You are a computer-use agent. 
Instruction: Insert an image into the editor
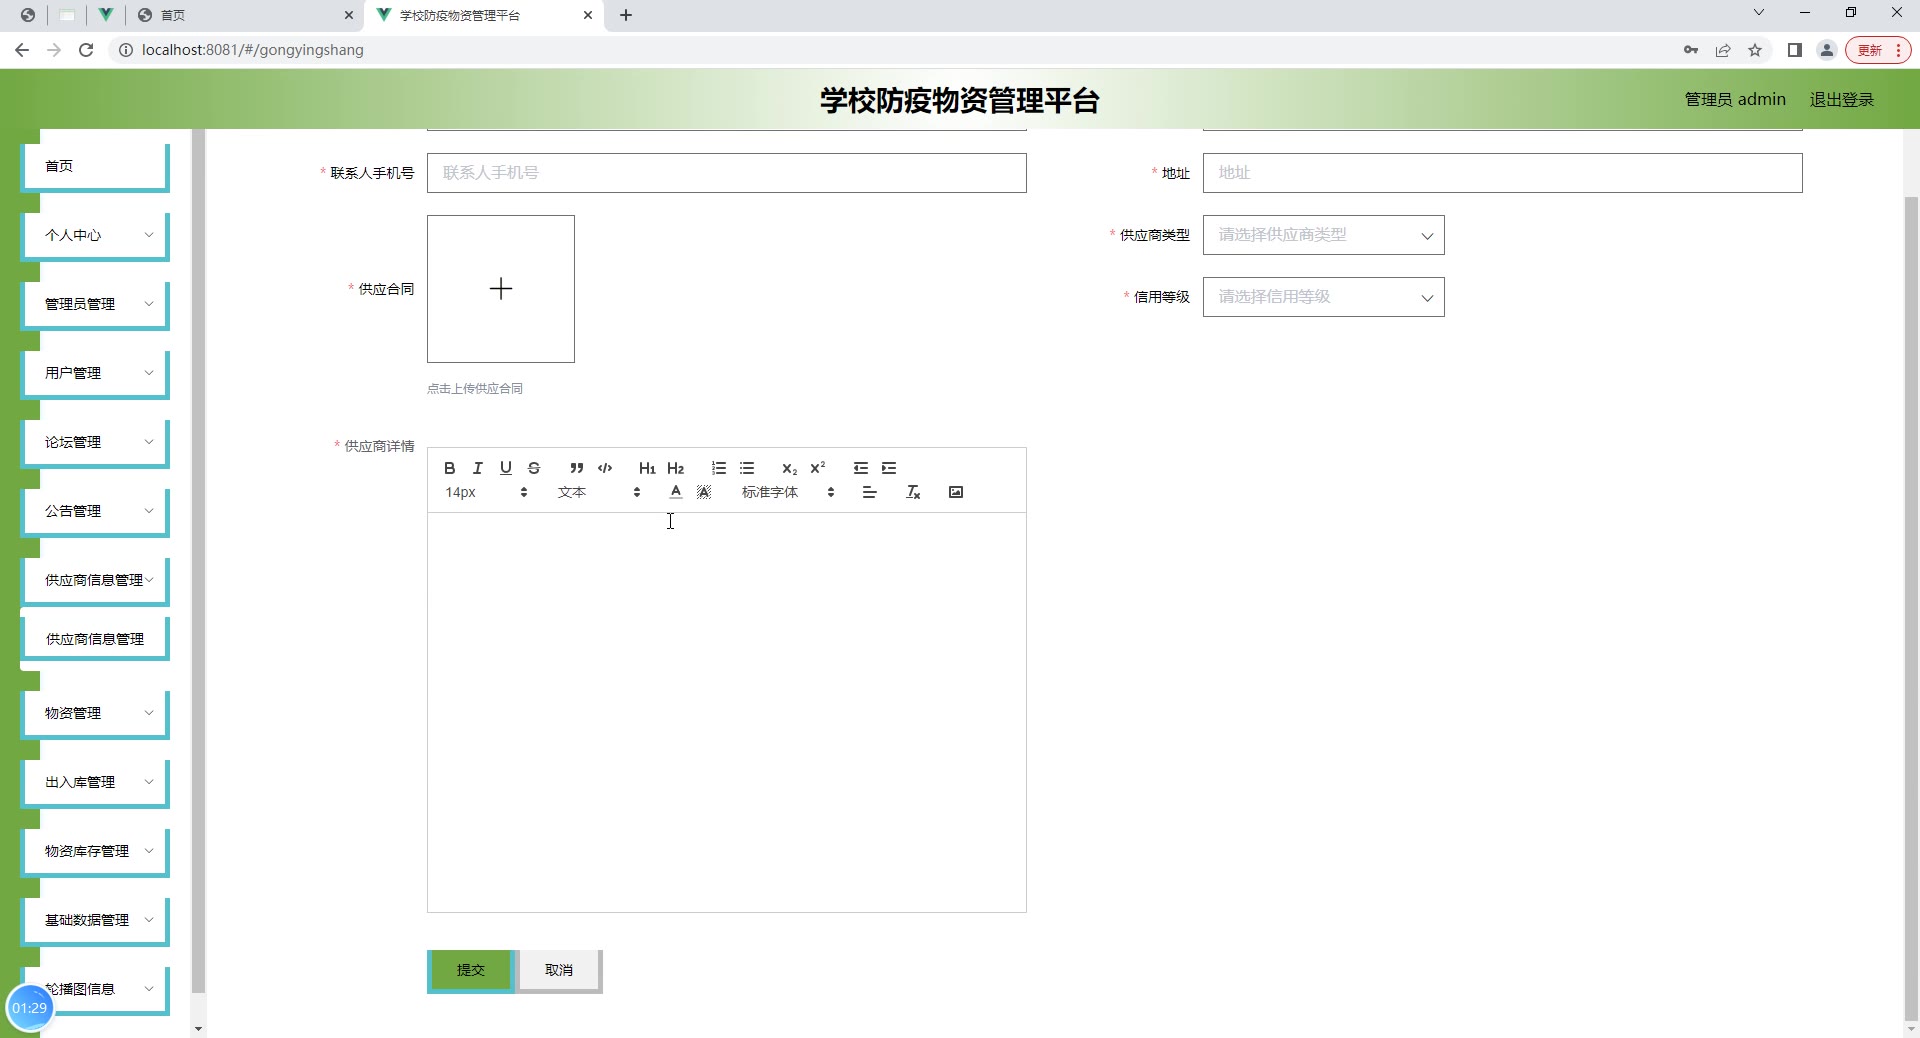tap(956, 492)
